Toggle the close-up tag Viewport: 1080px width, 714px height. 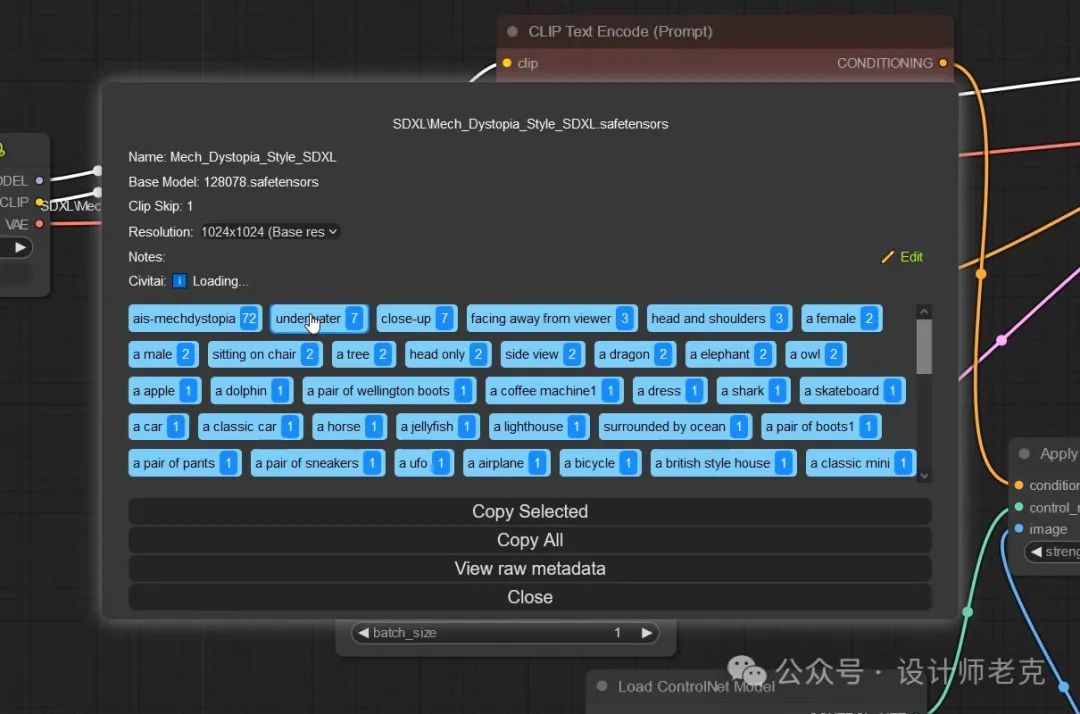[417, 318]
